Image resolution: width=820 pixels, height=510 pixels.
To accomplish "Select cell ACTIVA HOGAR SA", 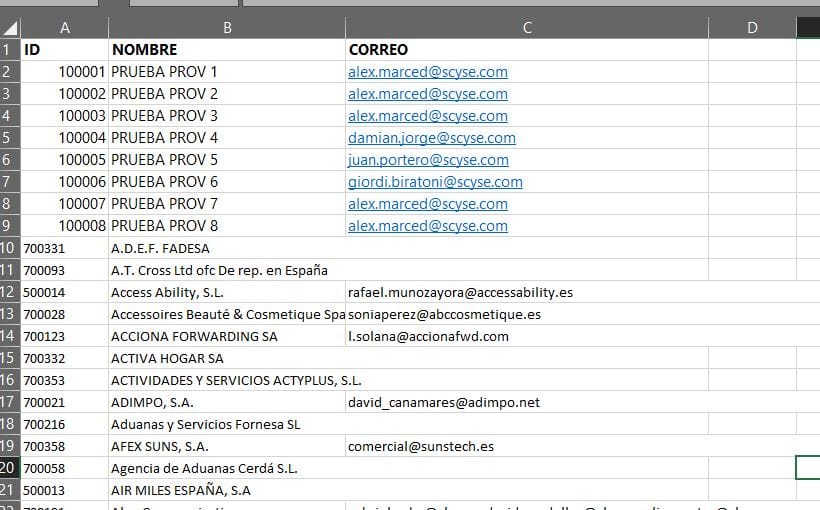I will pyautogui.click(x=227, y=358).
